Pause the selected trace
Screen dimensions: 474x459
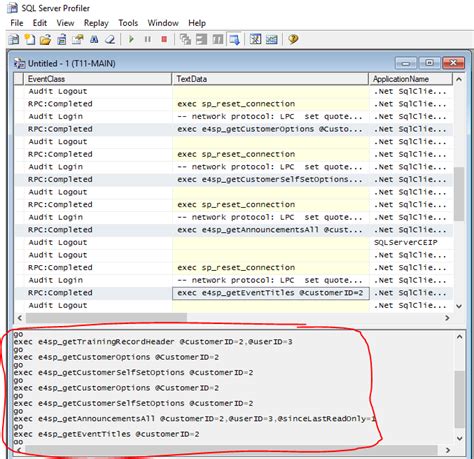point(148,39)
